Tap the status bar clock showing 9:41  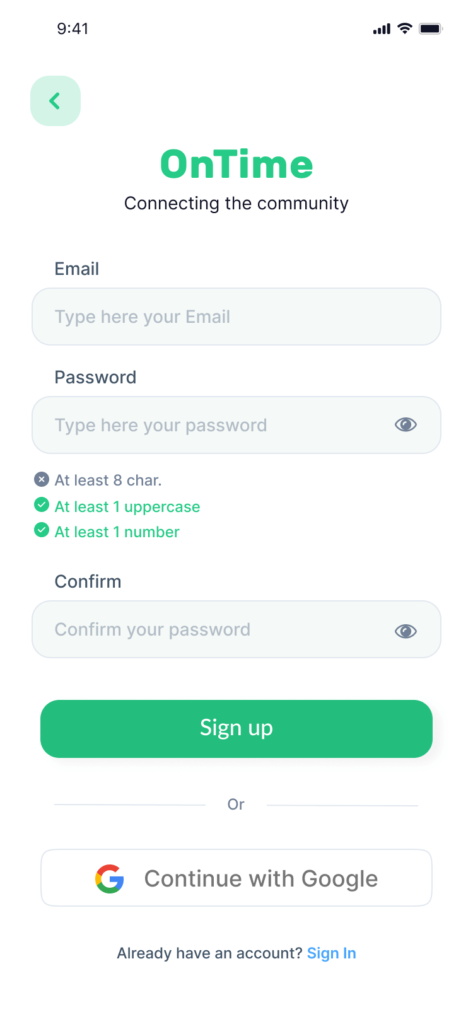click(x=73, y=29)
